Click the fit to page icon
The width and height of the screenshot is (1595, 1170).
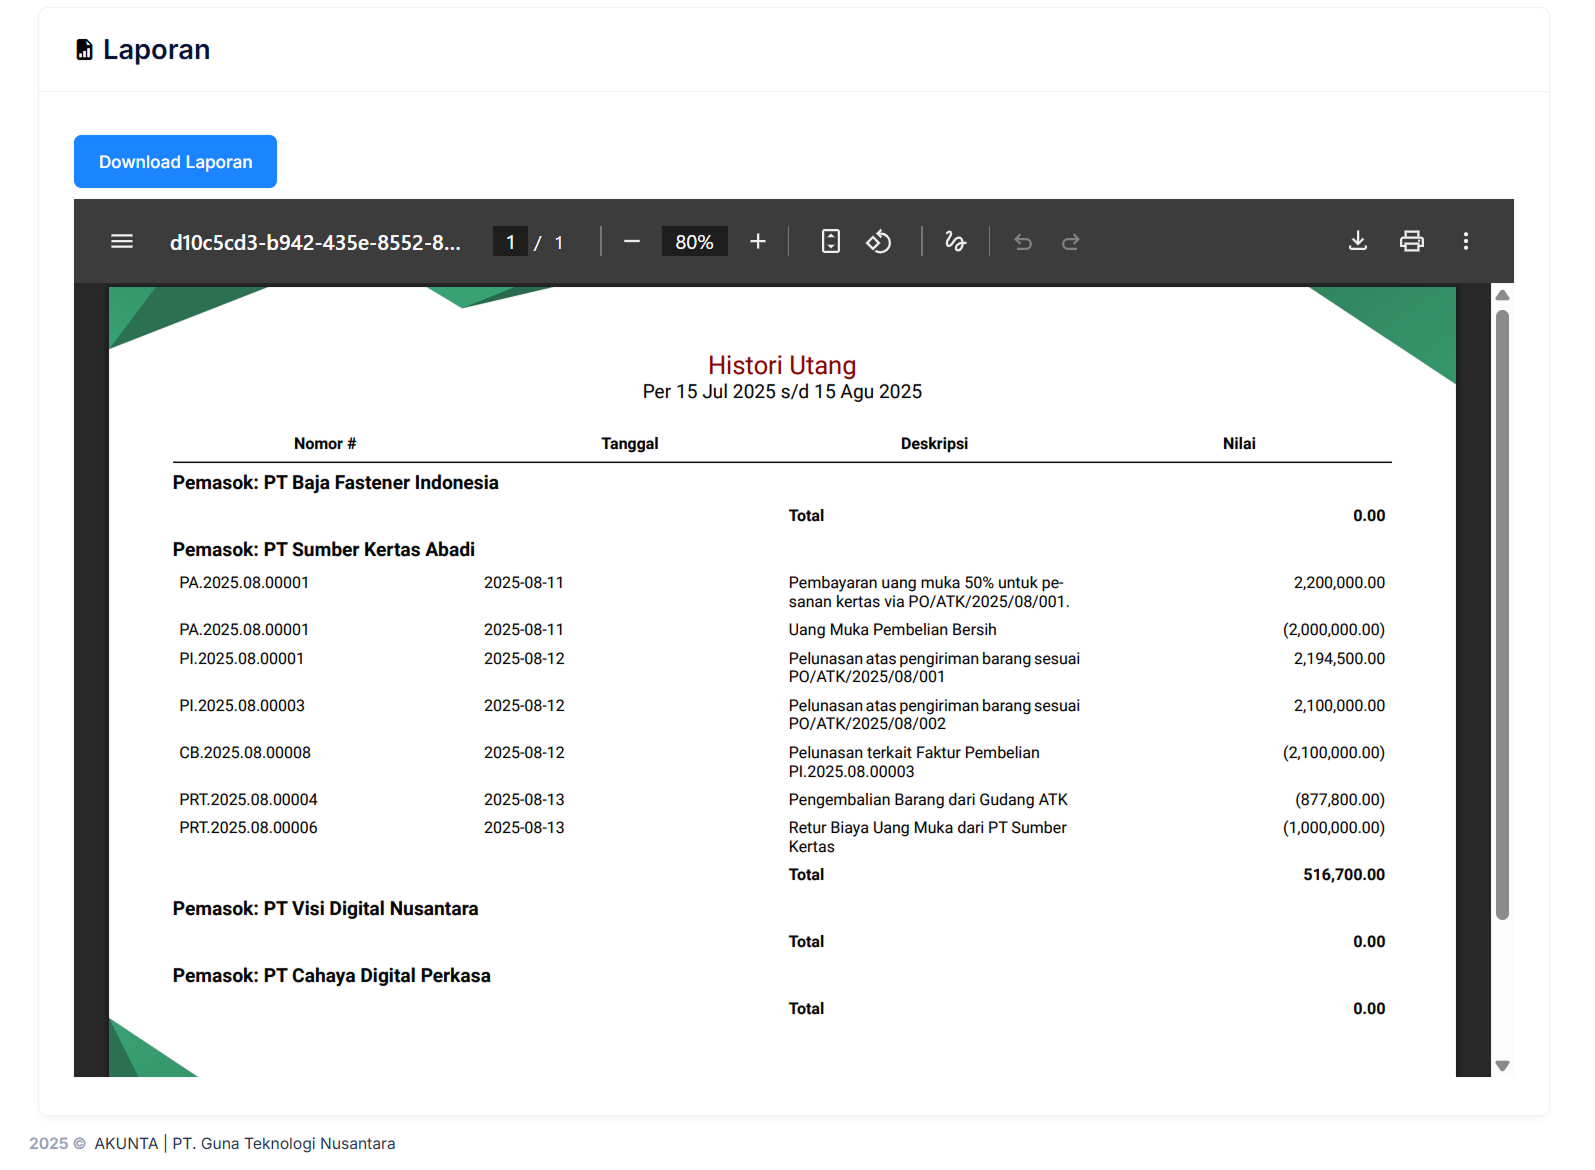[830, 242]
